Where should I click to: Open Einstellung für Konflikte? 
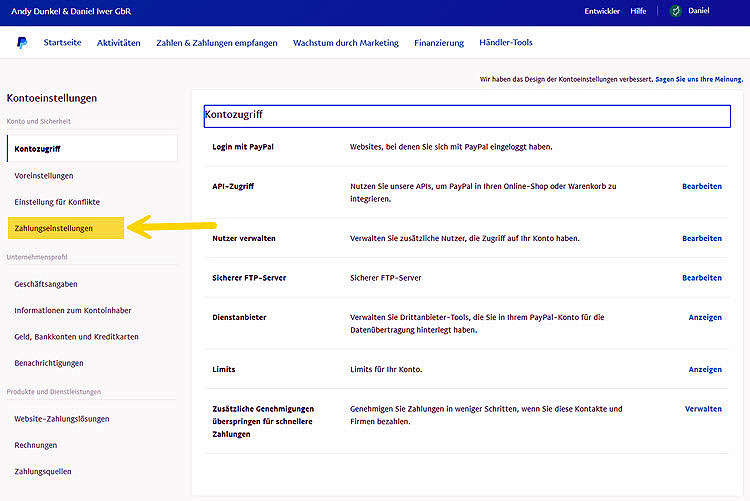tap(57, 202)
